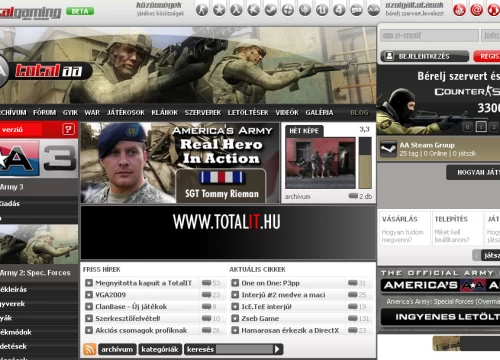
Task: Click the szolgáltatások header text
Action: (414, 5)
